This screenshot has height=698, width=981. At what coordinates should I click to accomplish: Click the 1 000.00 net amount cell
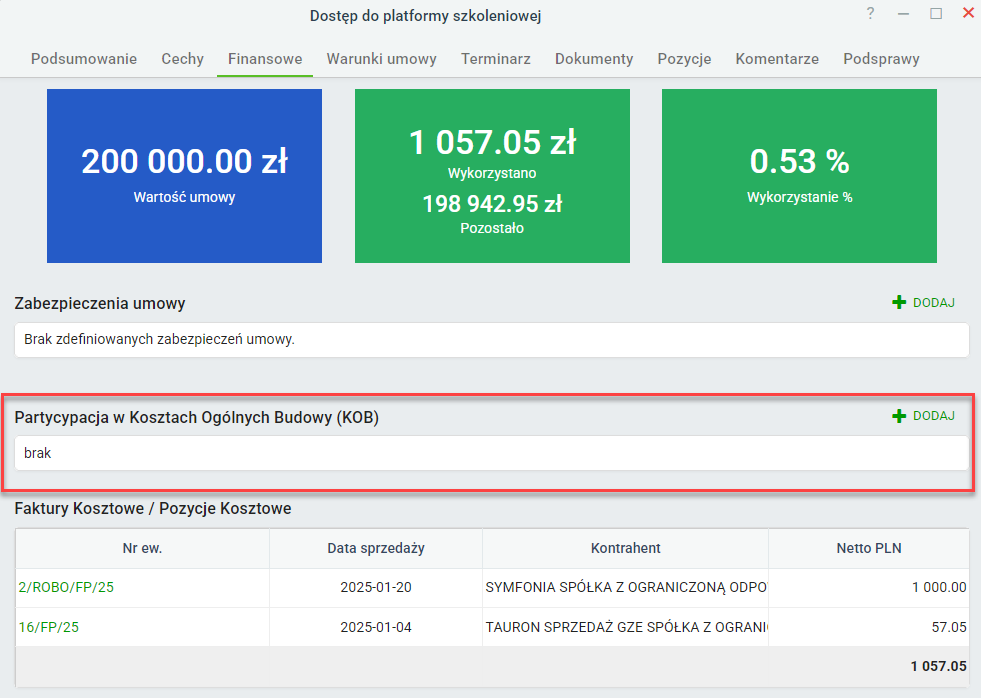[x=868, y=587]
